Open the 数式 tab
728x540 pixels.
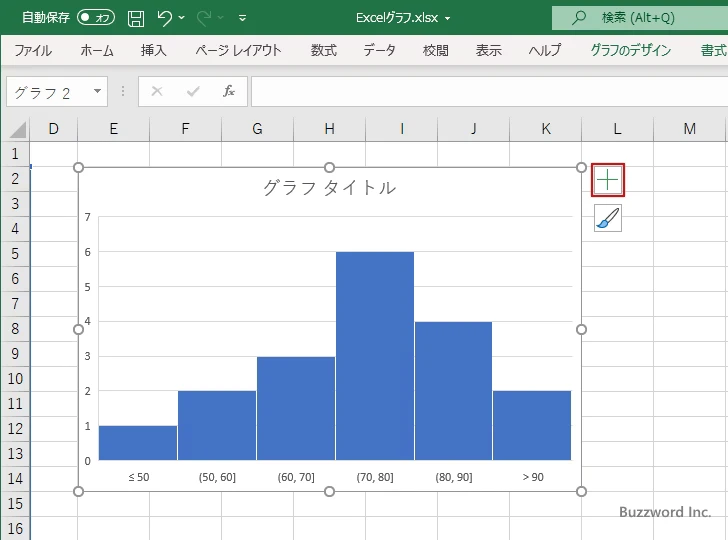click(x=324, y=50)
